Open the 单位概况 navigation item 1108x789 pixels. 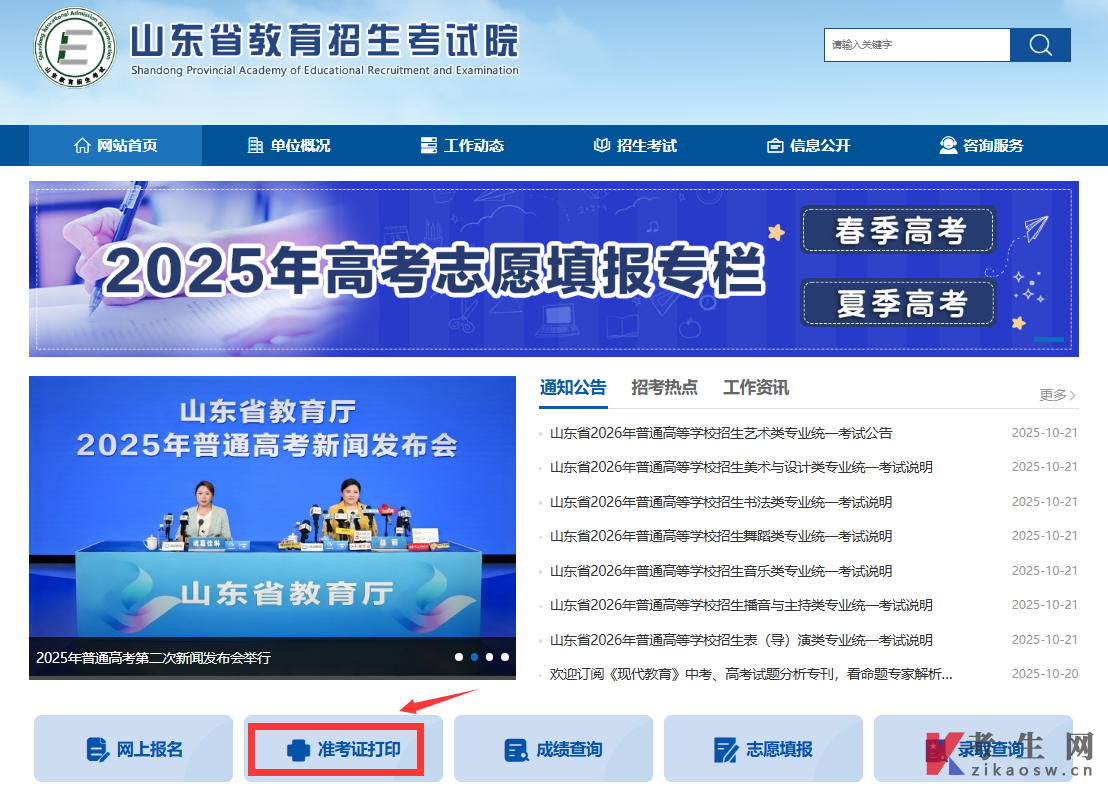tap(289, 146)
